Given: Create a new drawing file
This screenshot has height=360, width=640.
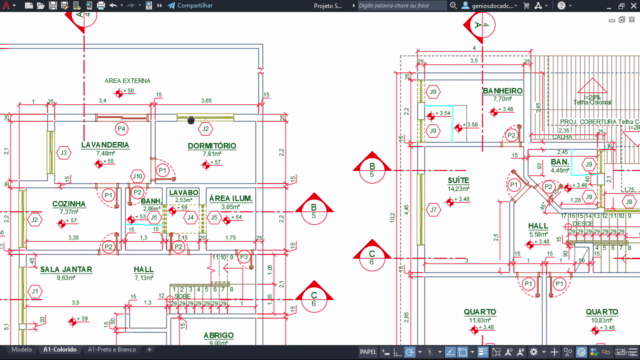Looking at the screenshot, I should 29,5.
